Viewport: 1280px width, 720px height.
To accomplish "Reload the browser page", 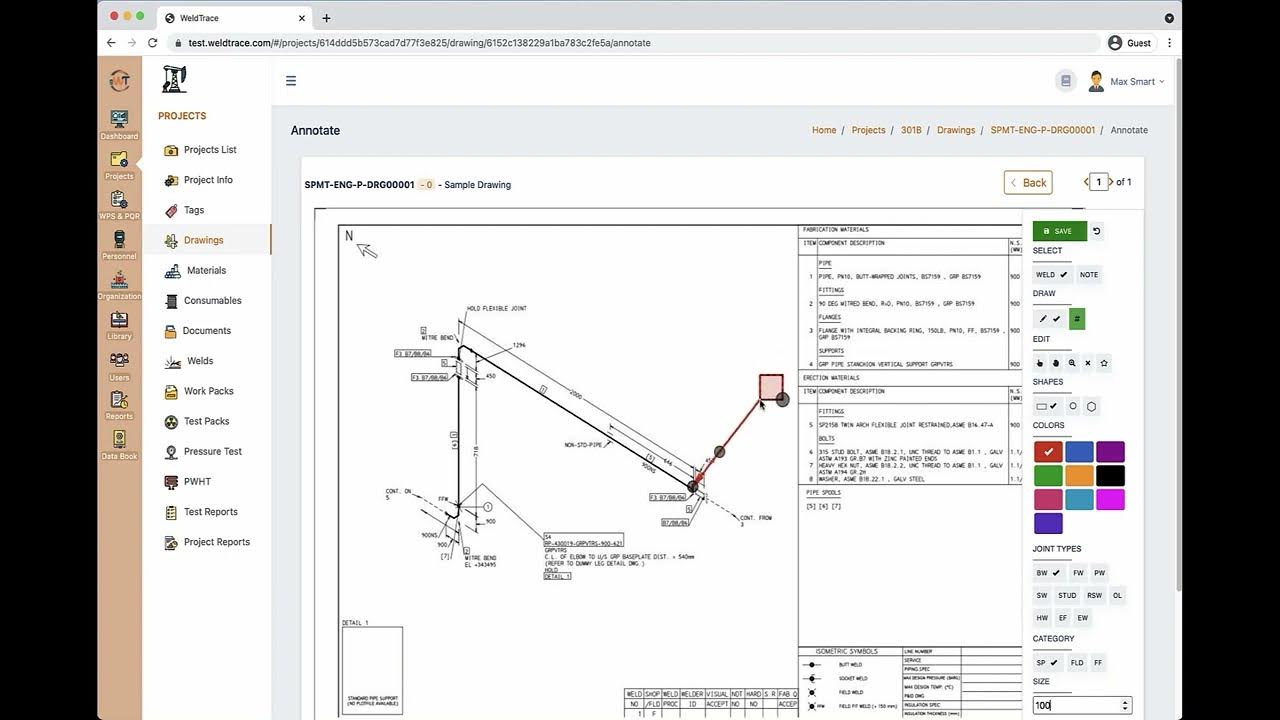I will coord(152,43).
